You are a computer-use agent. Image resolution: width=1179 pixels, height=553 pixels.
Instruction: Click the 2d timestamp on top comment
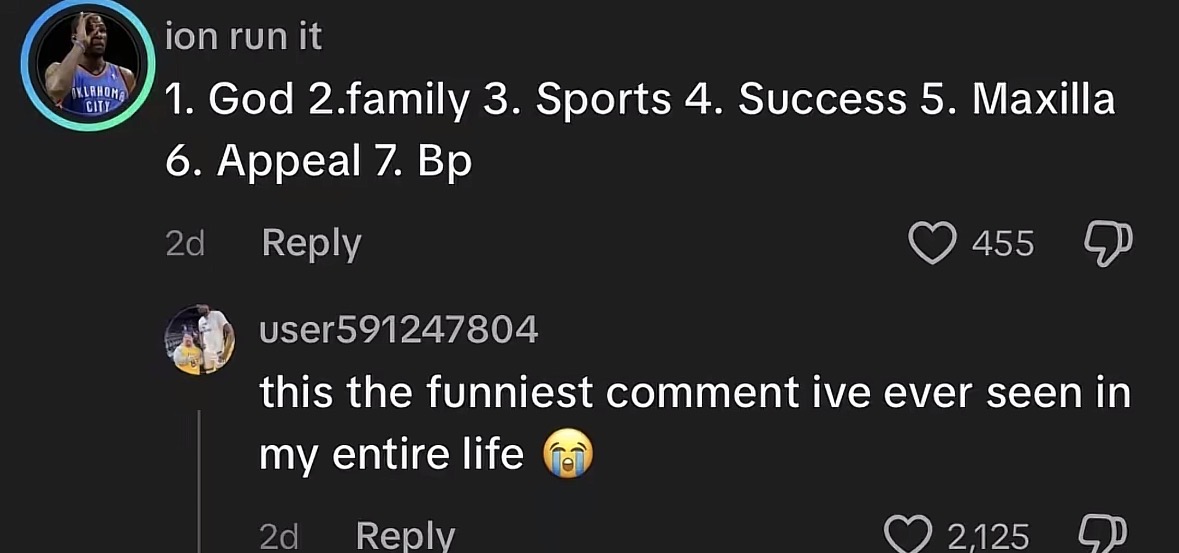tap(185, 245)
